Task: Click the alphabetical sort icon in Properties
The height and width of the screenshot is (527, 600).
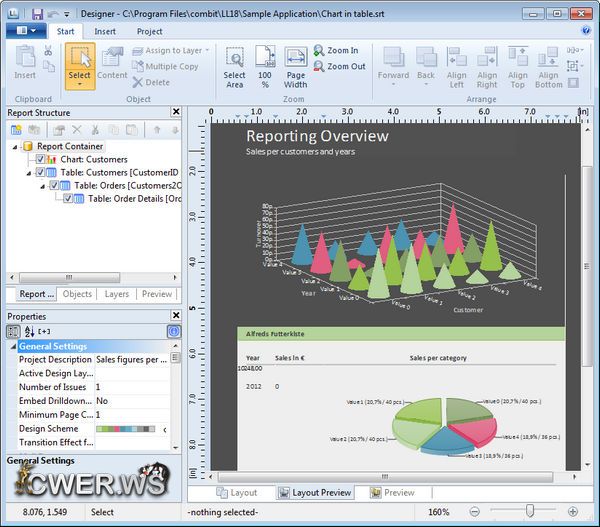Action: [x=28, y=331]
